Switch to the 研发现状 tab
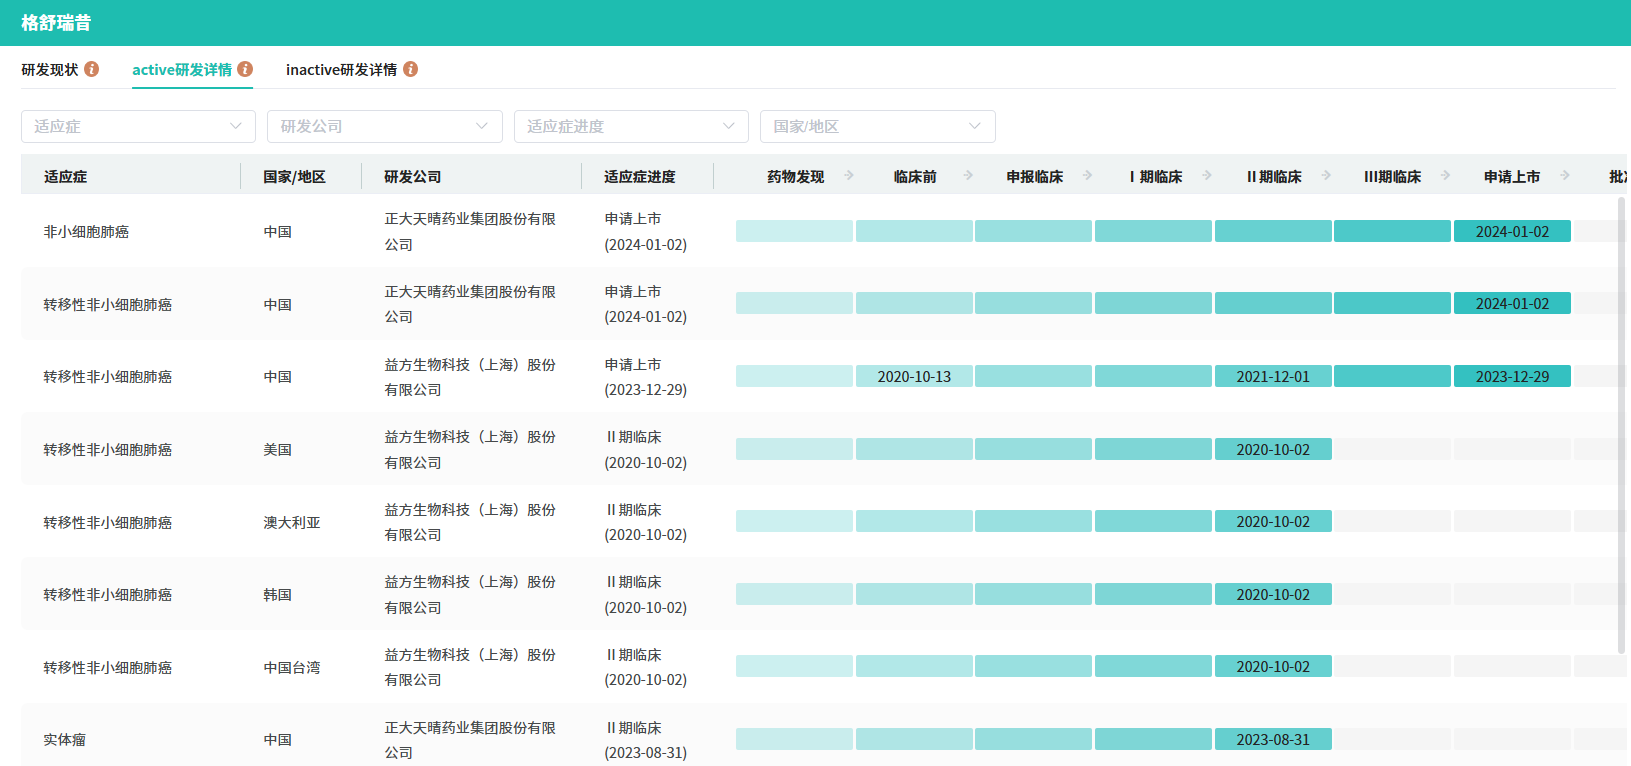 pyautogui.click(x=50, y=70)
